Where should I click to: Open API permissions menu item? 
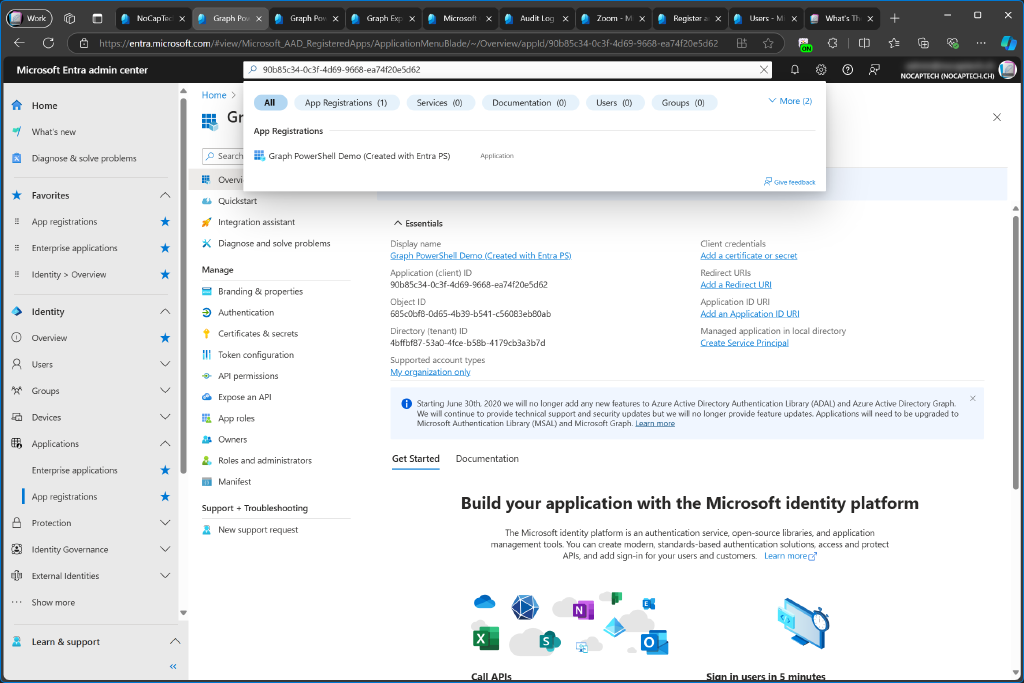coord(248,376)
